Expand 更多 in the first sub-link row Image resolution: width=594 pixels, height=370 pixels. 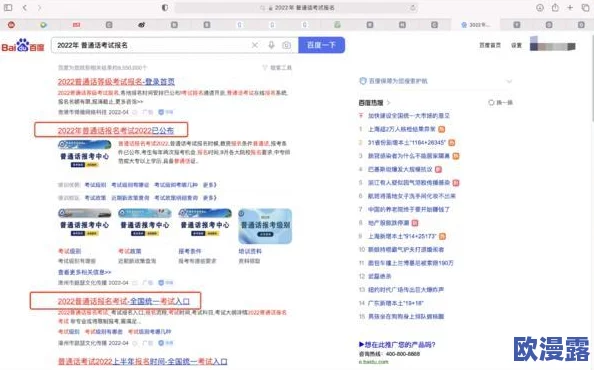click(209, 185)
